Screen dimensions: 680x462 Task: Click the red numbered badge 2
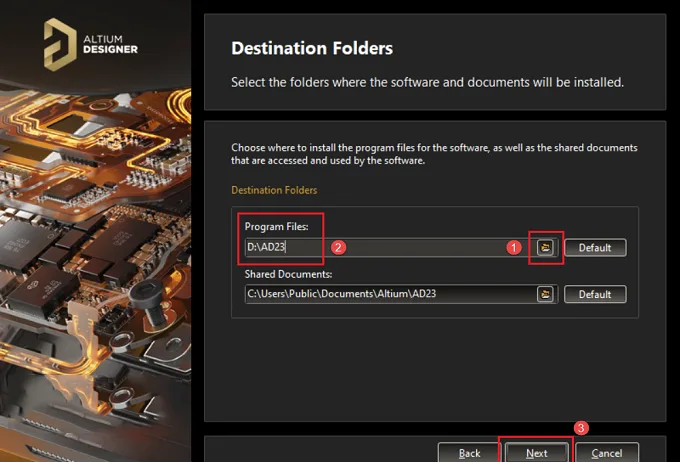click(x=338, y=248)
